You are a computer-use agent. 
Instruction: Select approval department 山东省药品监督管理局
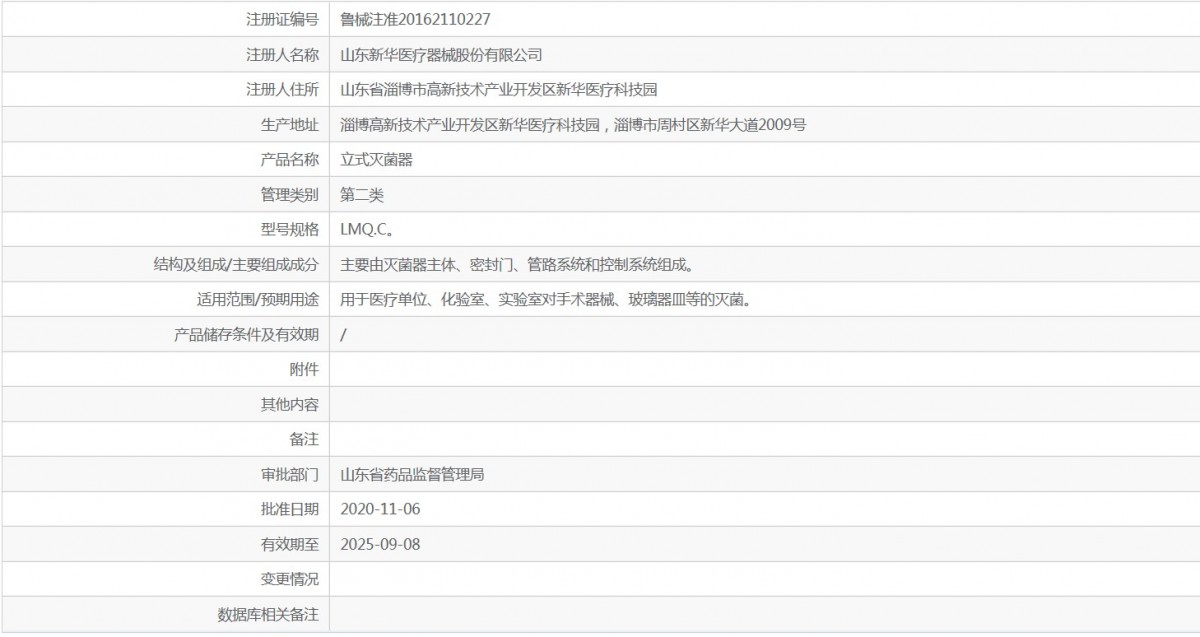pyautogui.click(x=413, y=474)
